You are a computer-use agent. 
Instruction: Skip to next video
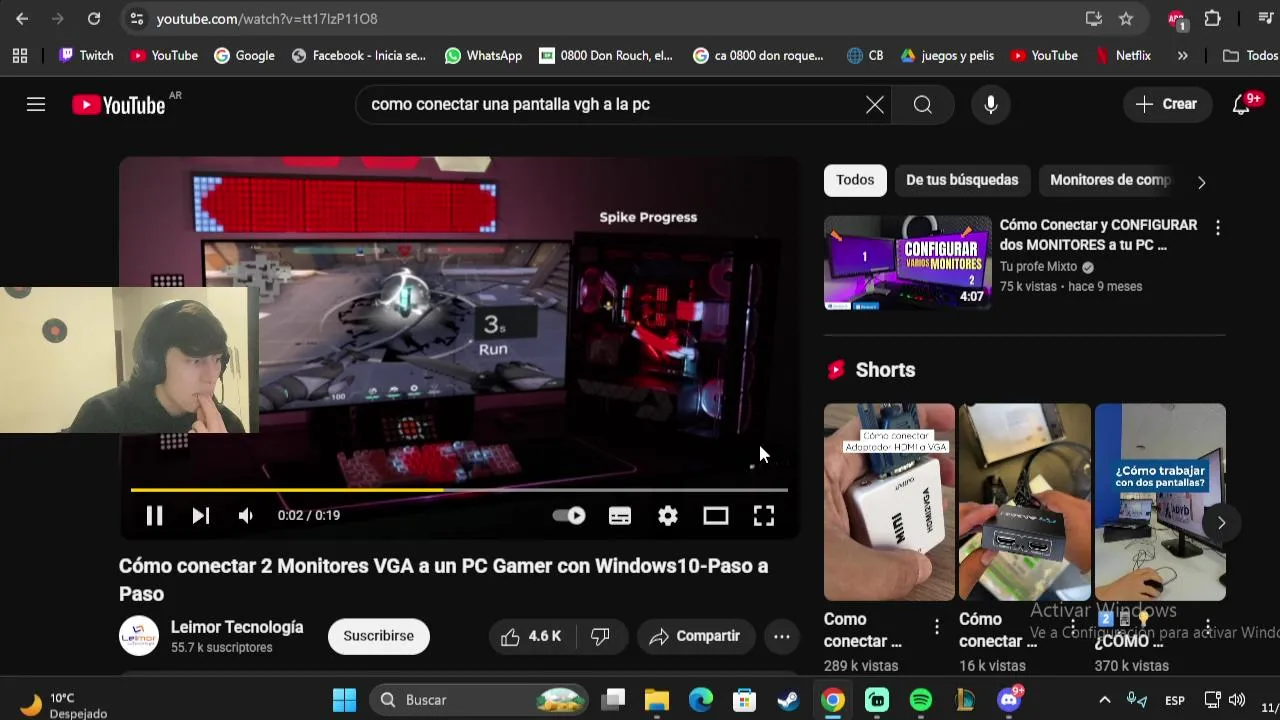(200, 516)
